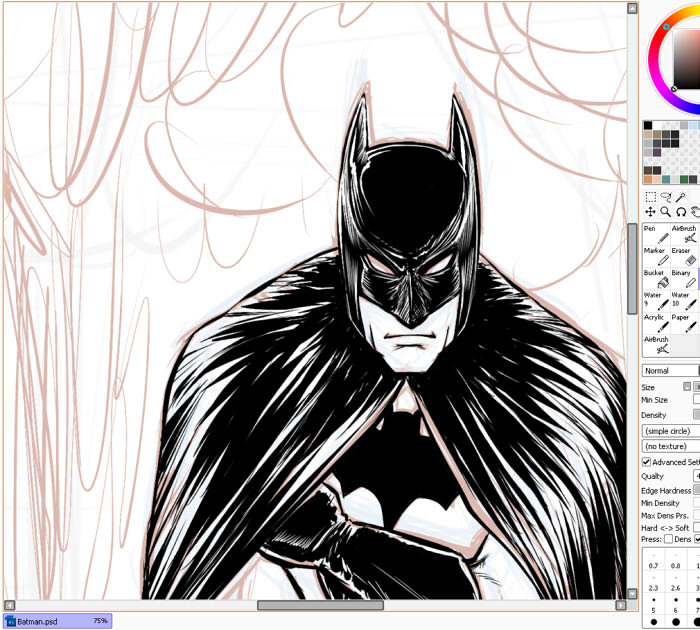Image resolution: width=700 pixels, height=630 pixels.
Task: Toggle the small button beside Size
Action: 687,387
